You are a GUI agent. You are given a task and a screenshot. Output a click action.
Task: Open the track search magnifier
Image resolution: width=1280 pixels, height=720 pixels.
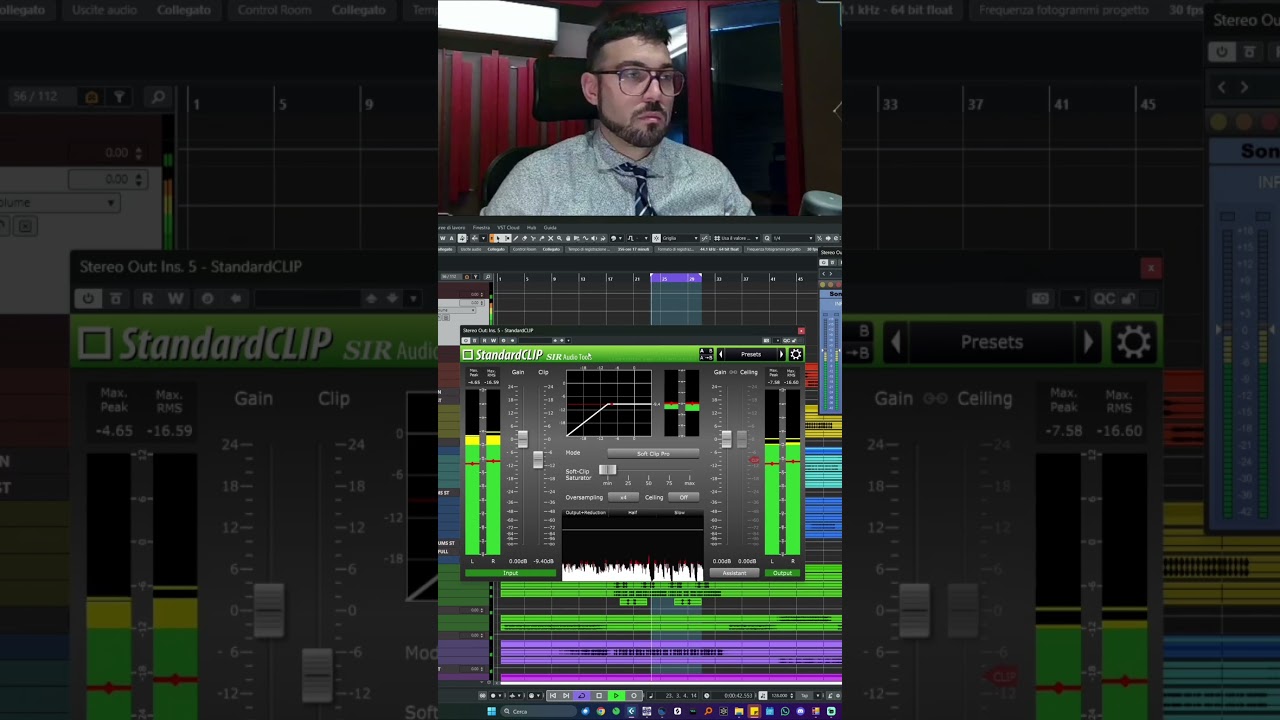pos(488,277)
